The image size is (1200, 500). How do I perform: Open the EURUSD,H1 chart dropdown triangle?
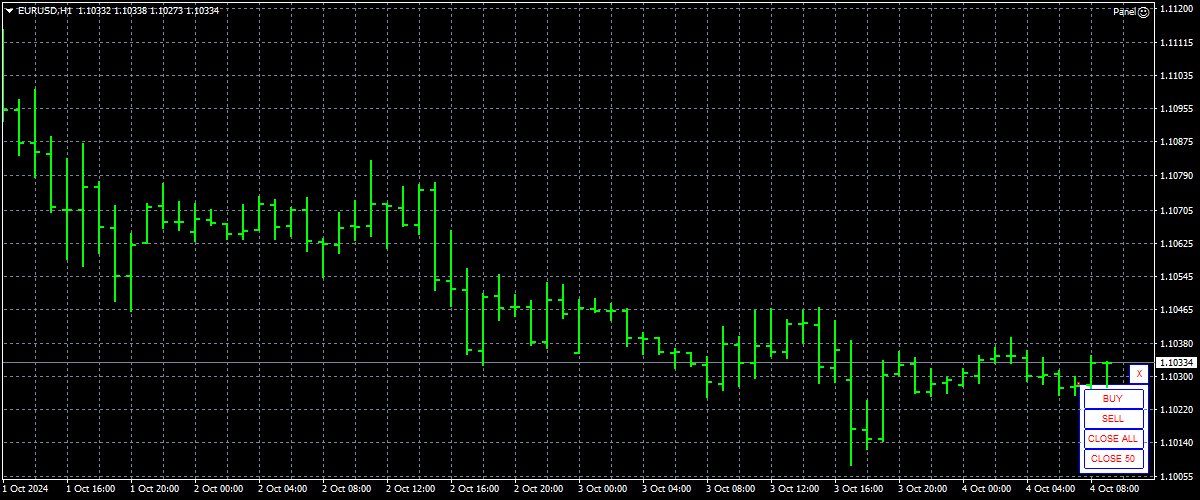tap(9, 10)
